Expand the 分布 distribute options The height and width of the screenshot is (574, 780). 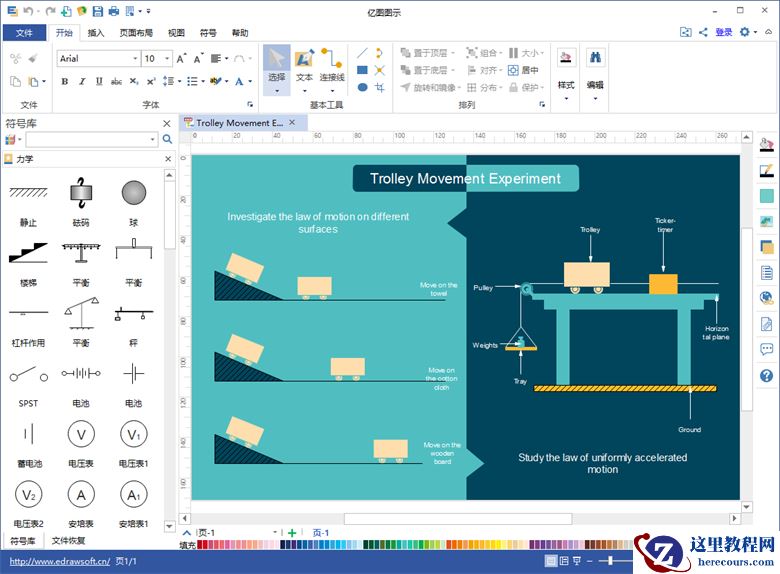tap(485, 88)
